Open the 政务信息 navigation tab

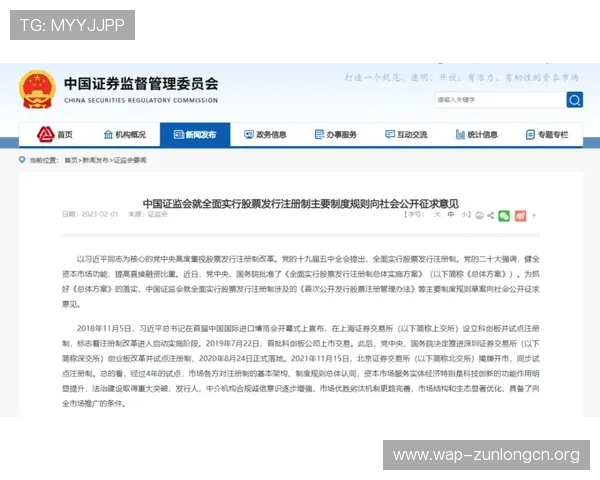pos(265,135)
